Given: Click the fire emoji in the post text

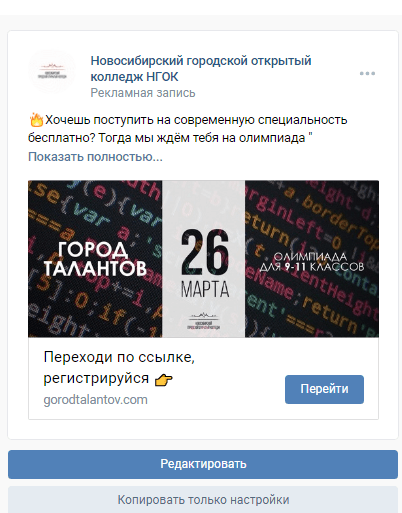Looking at the screenshot, I should tap(36, 120).
